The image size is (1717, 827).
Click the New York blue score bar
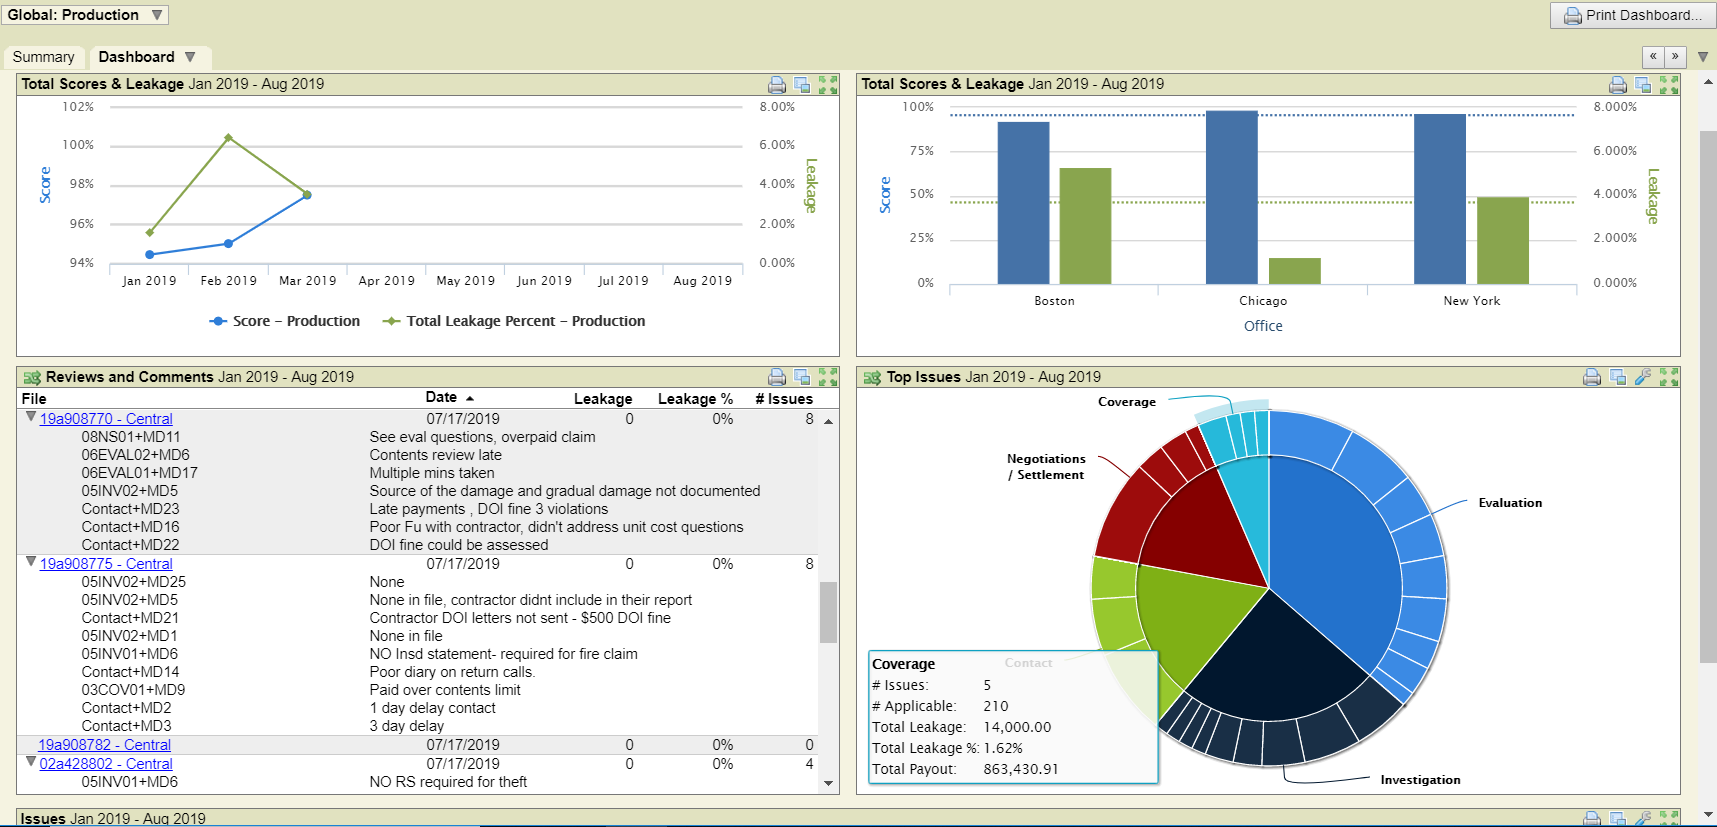coord(1440,199)
